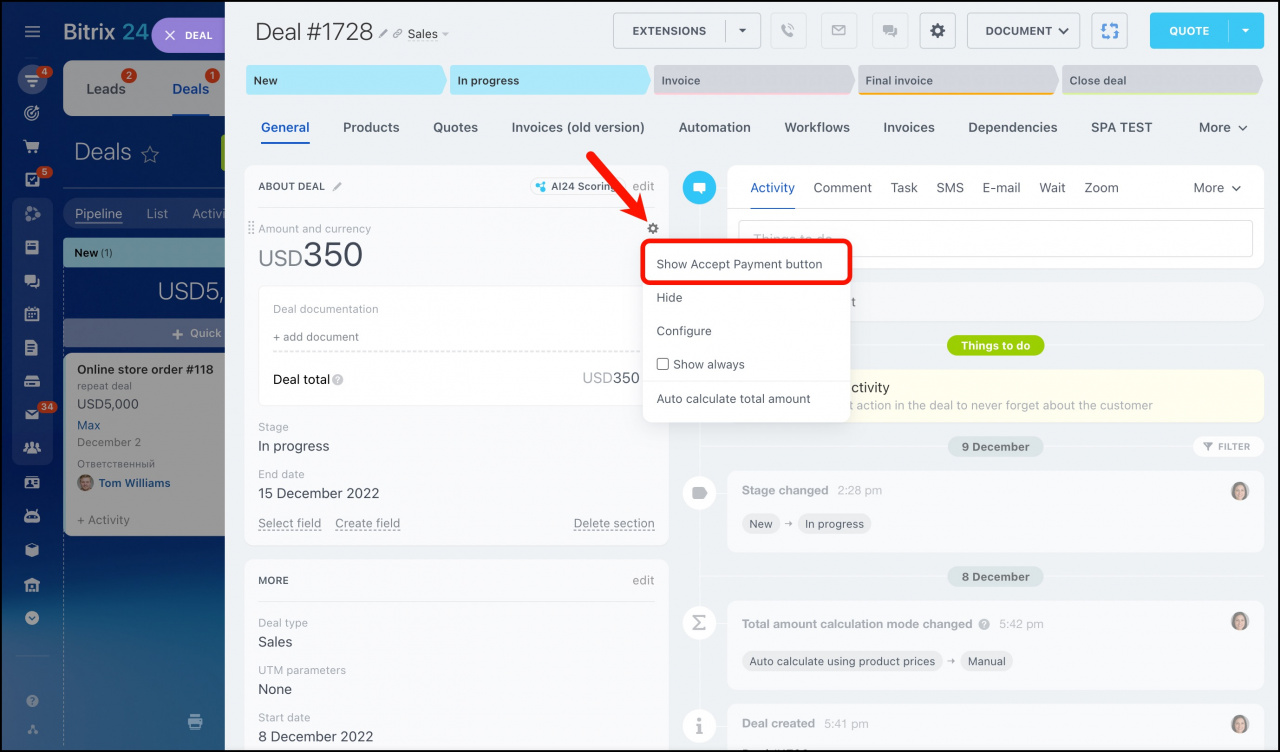This screenshot has height=752, width=1280.
Task: Open the Invoices (old version) tab
Action: (578, 128)
